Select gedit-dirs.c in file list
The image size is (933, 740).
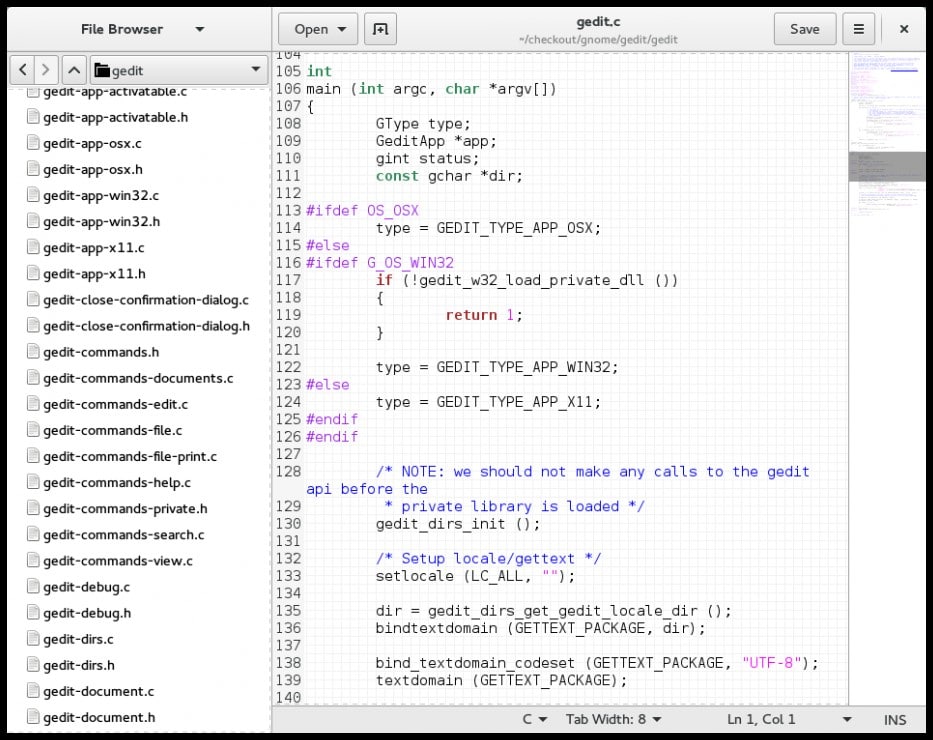point(78,639)
